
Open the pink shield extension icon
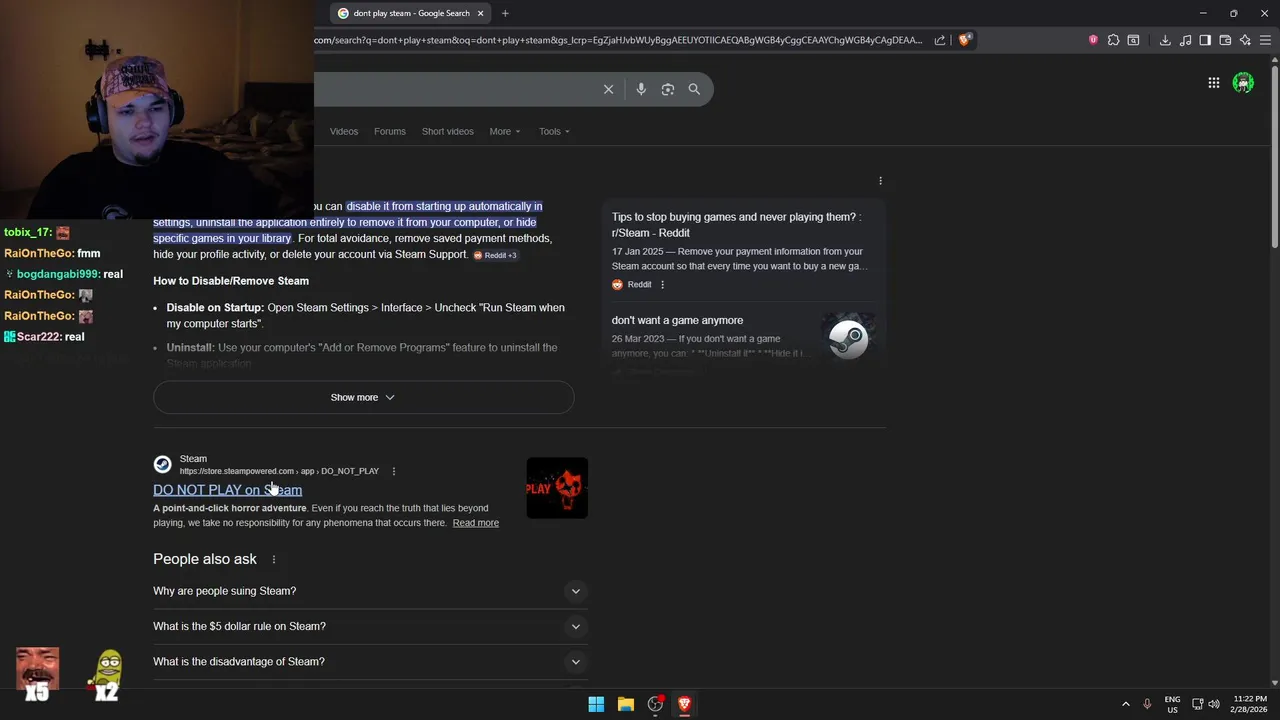click(1093, 40)
